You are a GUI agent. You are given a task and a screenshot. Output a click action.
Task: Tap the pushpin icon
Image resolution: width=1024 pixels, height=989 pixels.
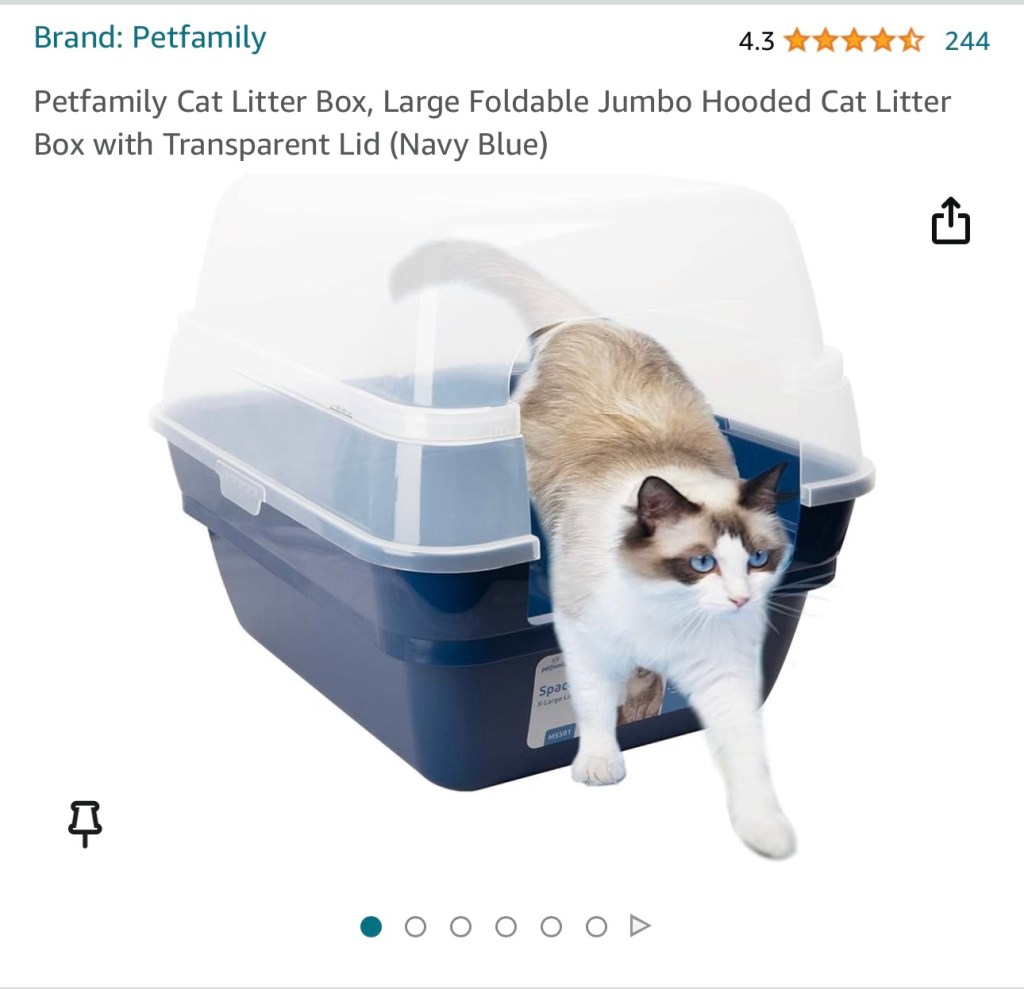tap(85, 824)
